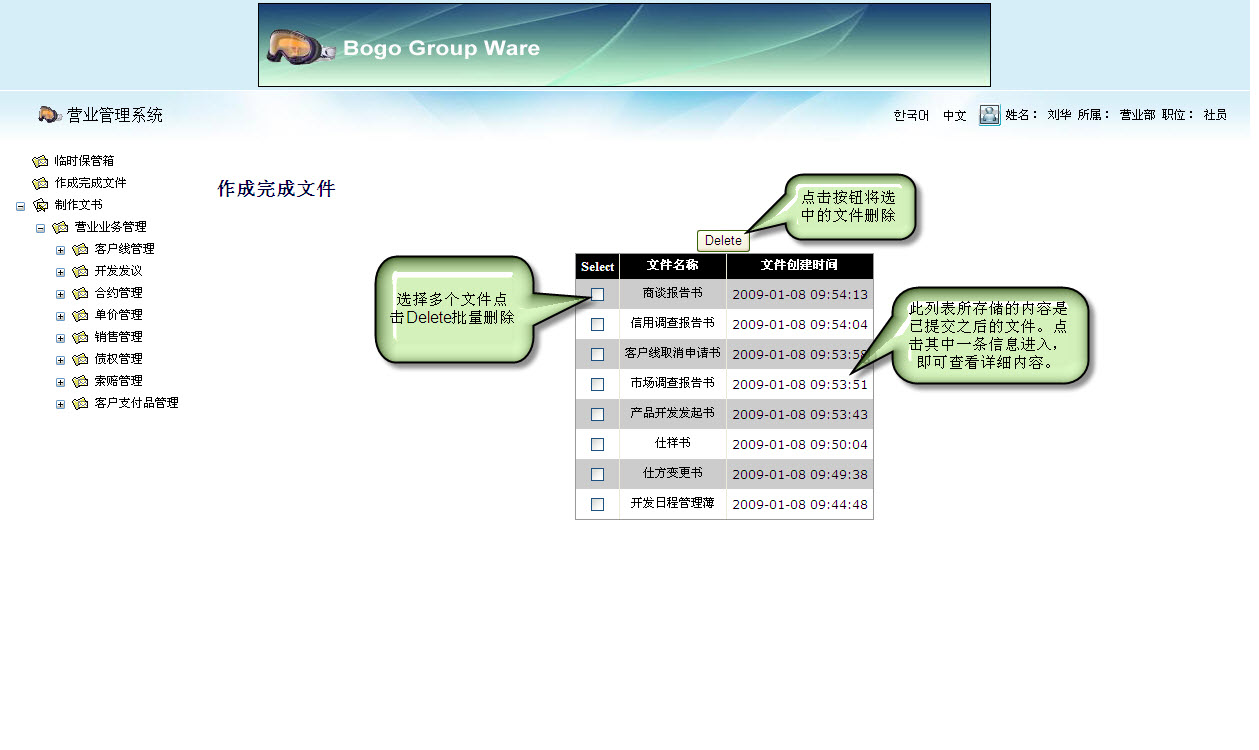Switch language to 한국어
Viewport: 1259px width, 750px height.
point(910,116)
